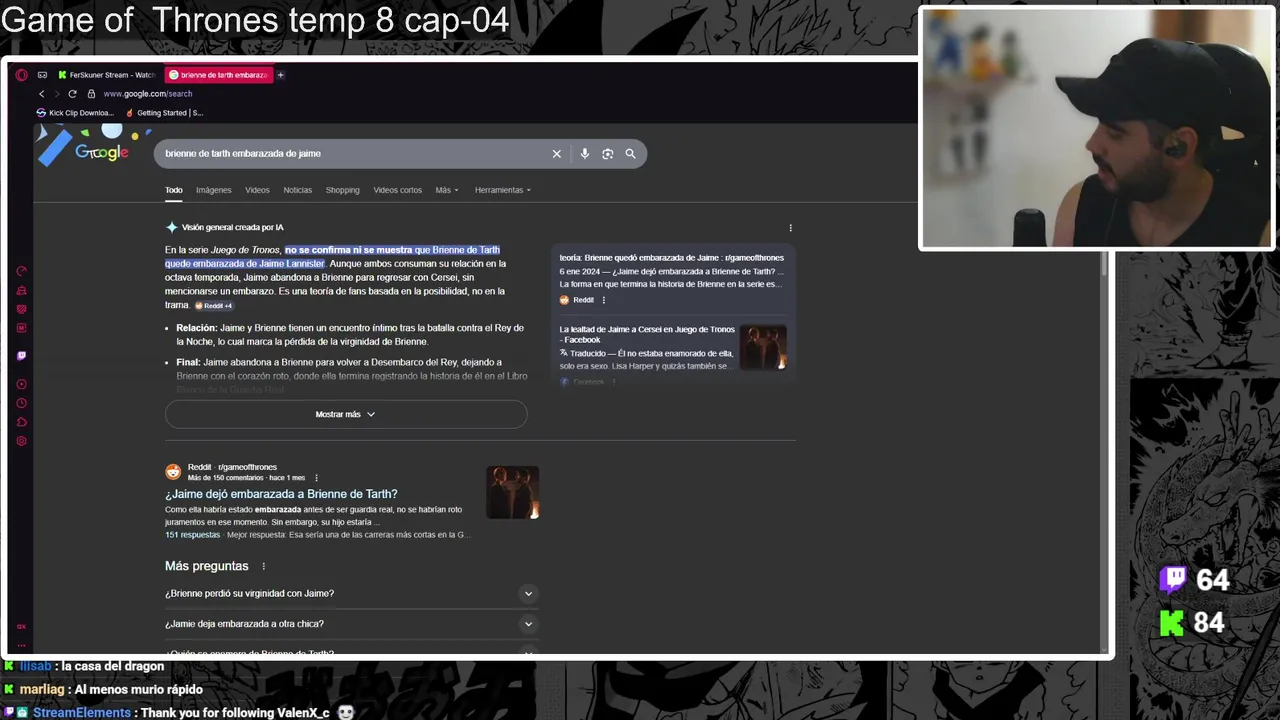Screen dimensions: 1280x720
Task: Open the VR player icon in tab bar
Action: 42,75
